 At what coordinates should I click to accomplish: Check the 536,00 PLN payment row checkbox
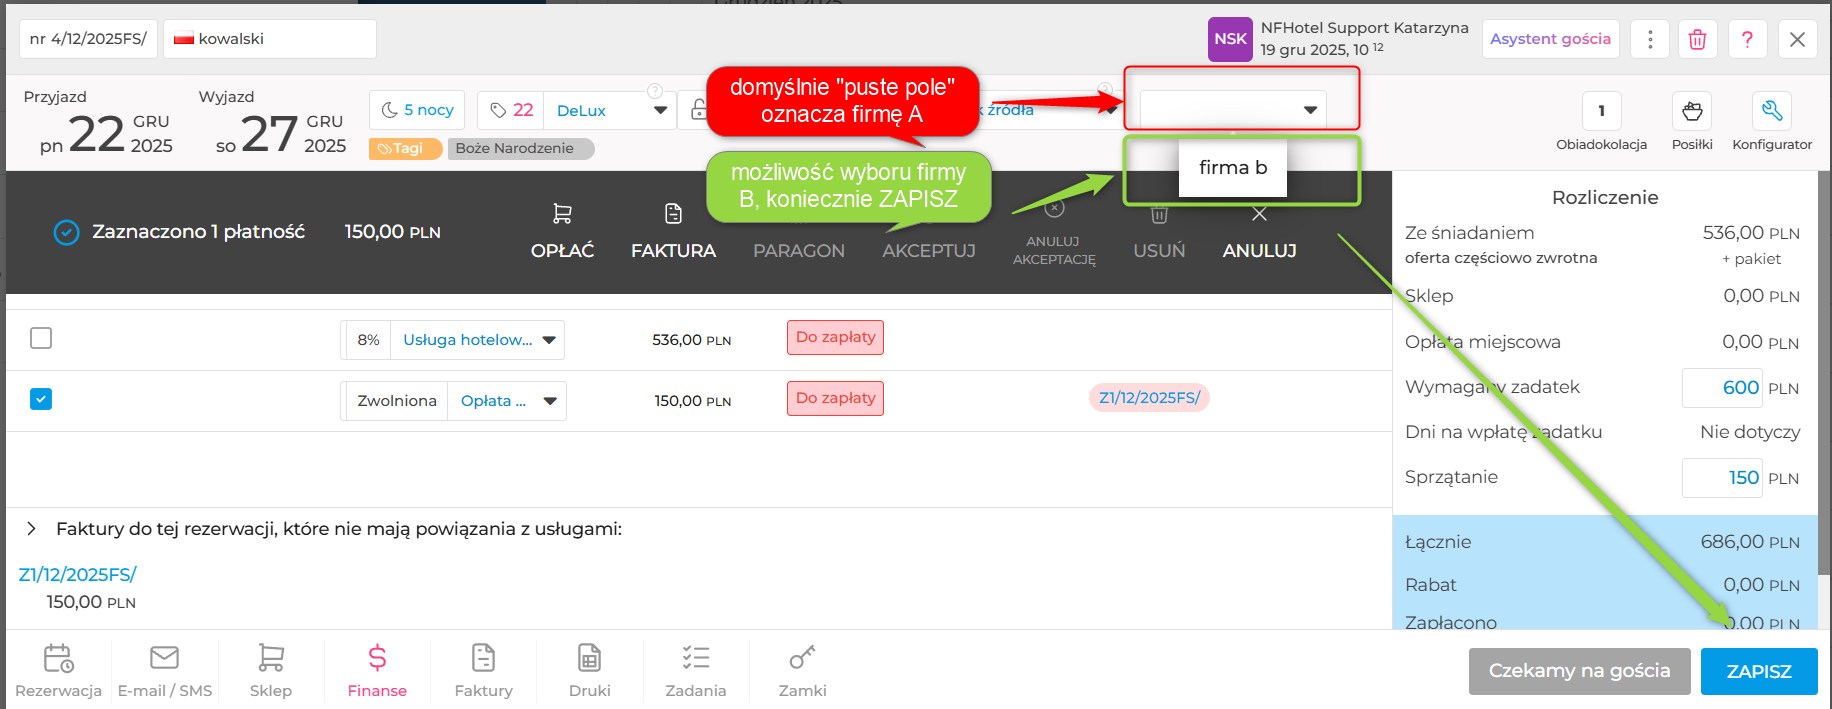tap(41, 338)
